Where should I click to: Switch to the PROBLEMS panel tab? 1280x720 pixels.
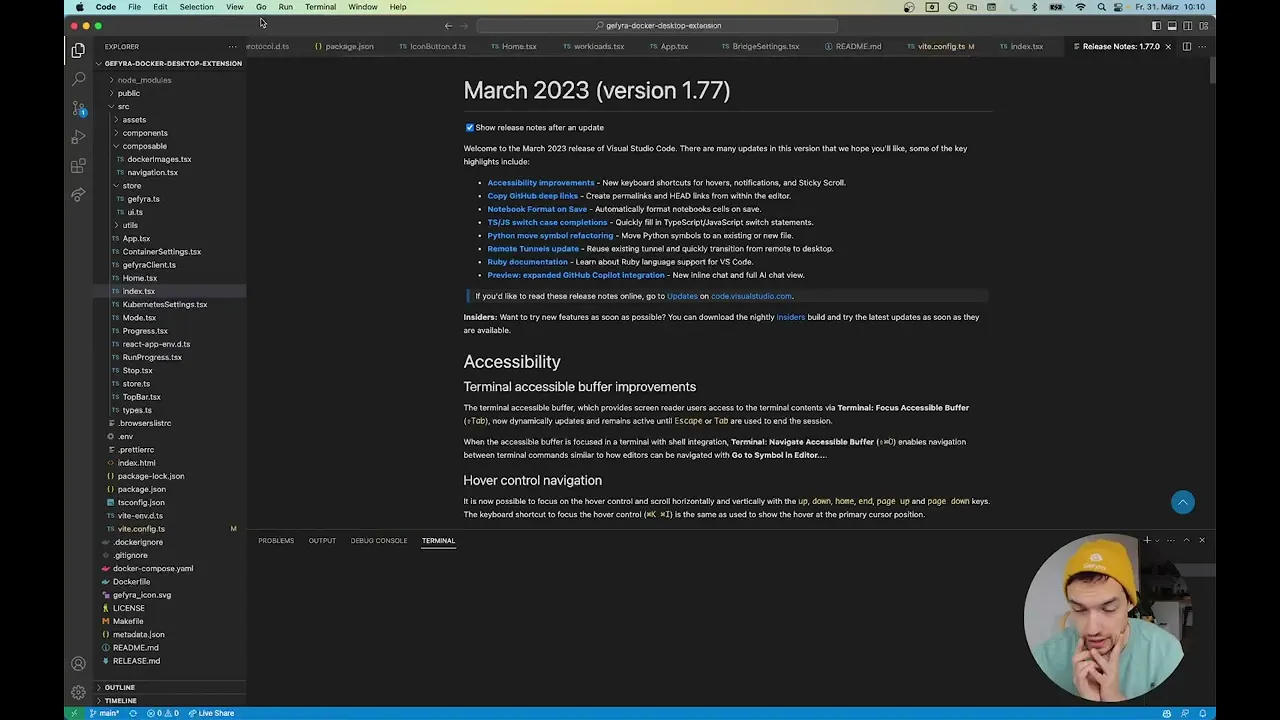tap(276, 541)
